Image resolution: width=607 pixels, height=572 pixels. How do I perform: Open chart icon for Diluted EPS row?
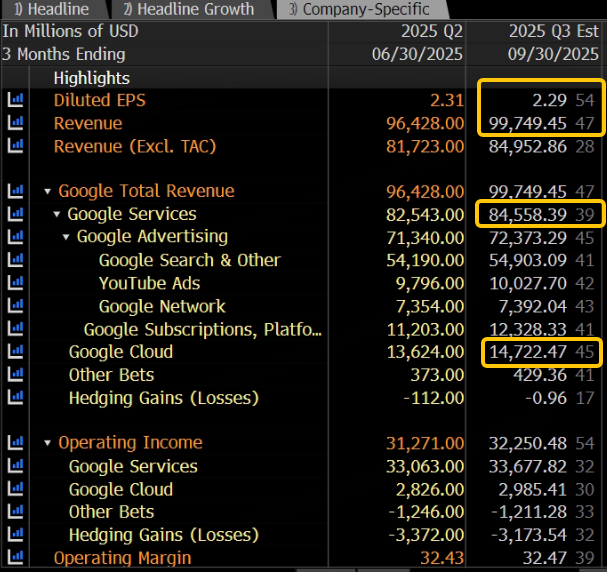tap(15, 100)
